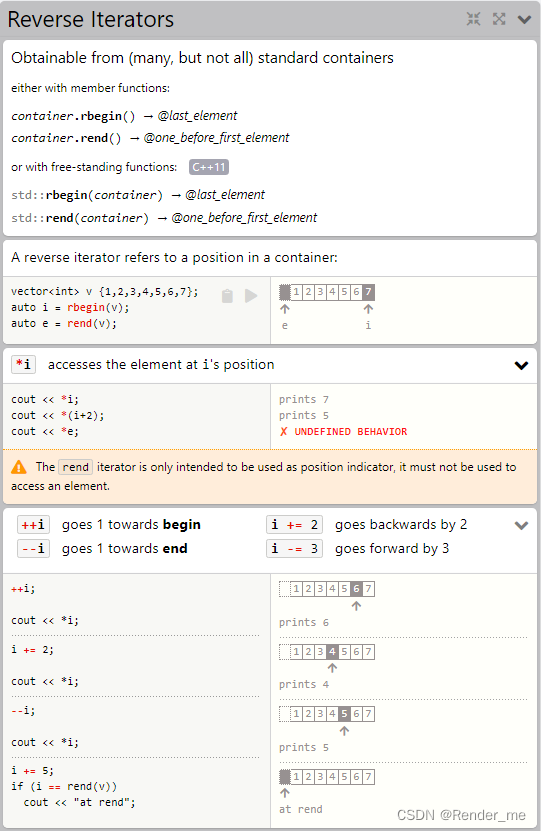Screen dimensions: 541x831
Task: Click the 'cout << *(i+2);' code line
Action: (x=58, y=416)
